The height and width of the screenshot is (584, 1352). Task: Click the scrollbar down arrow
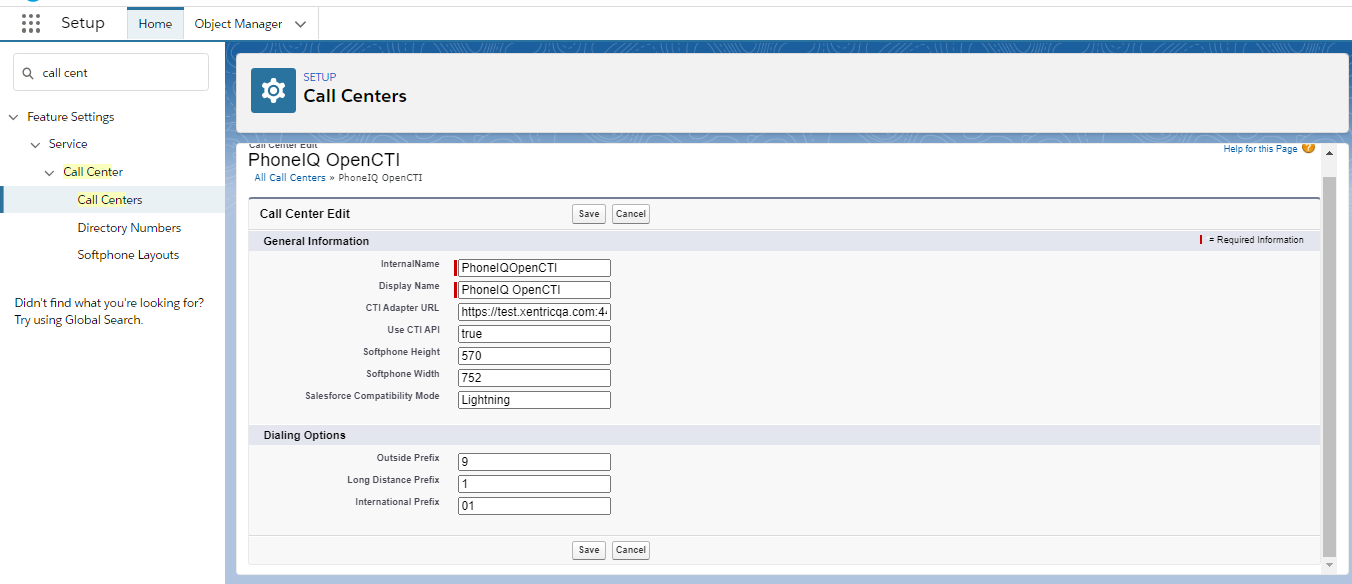pos(1329,565)
